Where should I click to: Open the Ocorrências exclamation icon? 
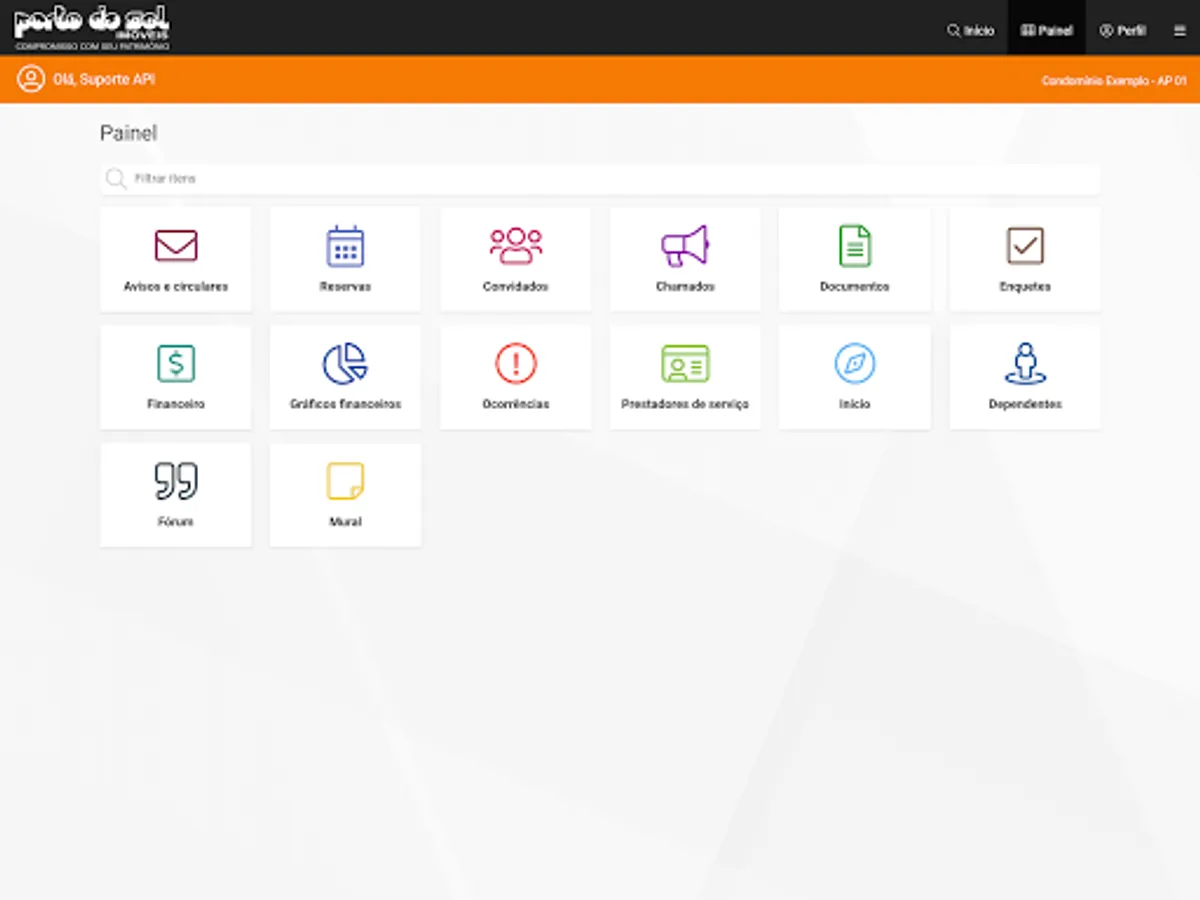pos(515,363)
